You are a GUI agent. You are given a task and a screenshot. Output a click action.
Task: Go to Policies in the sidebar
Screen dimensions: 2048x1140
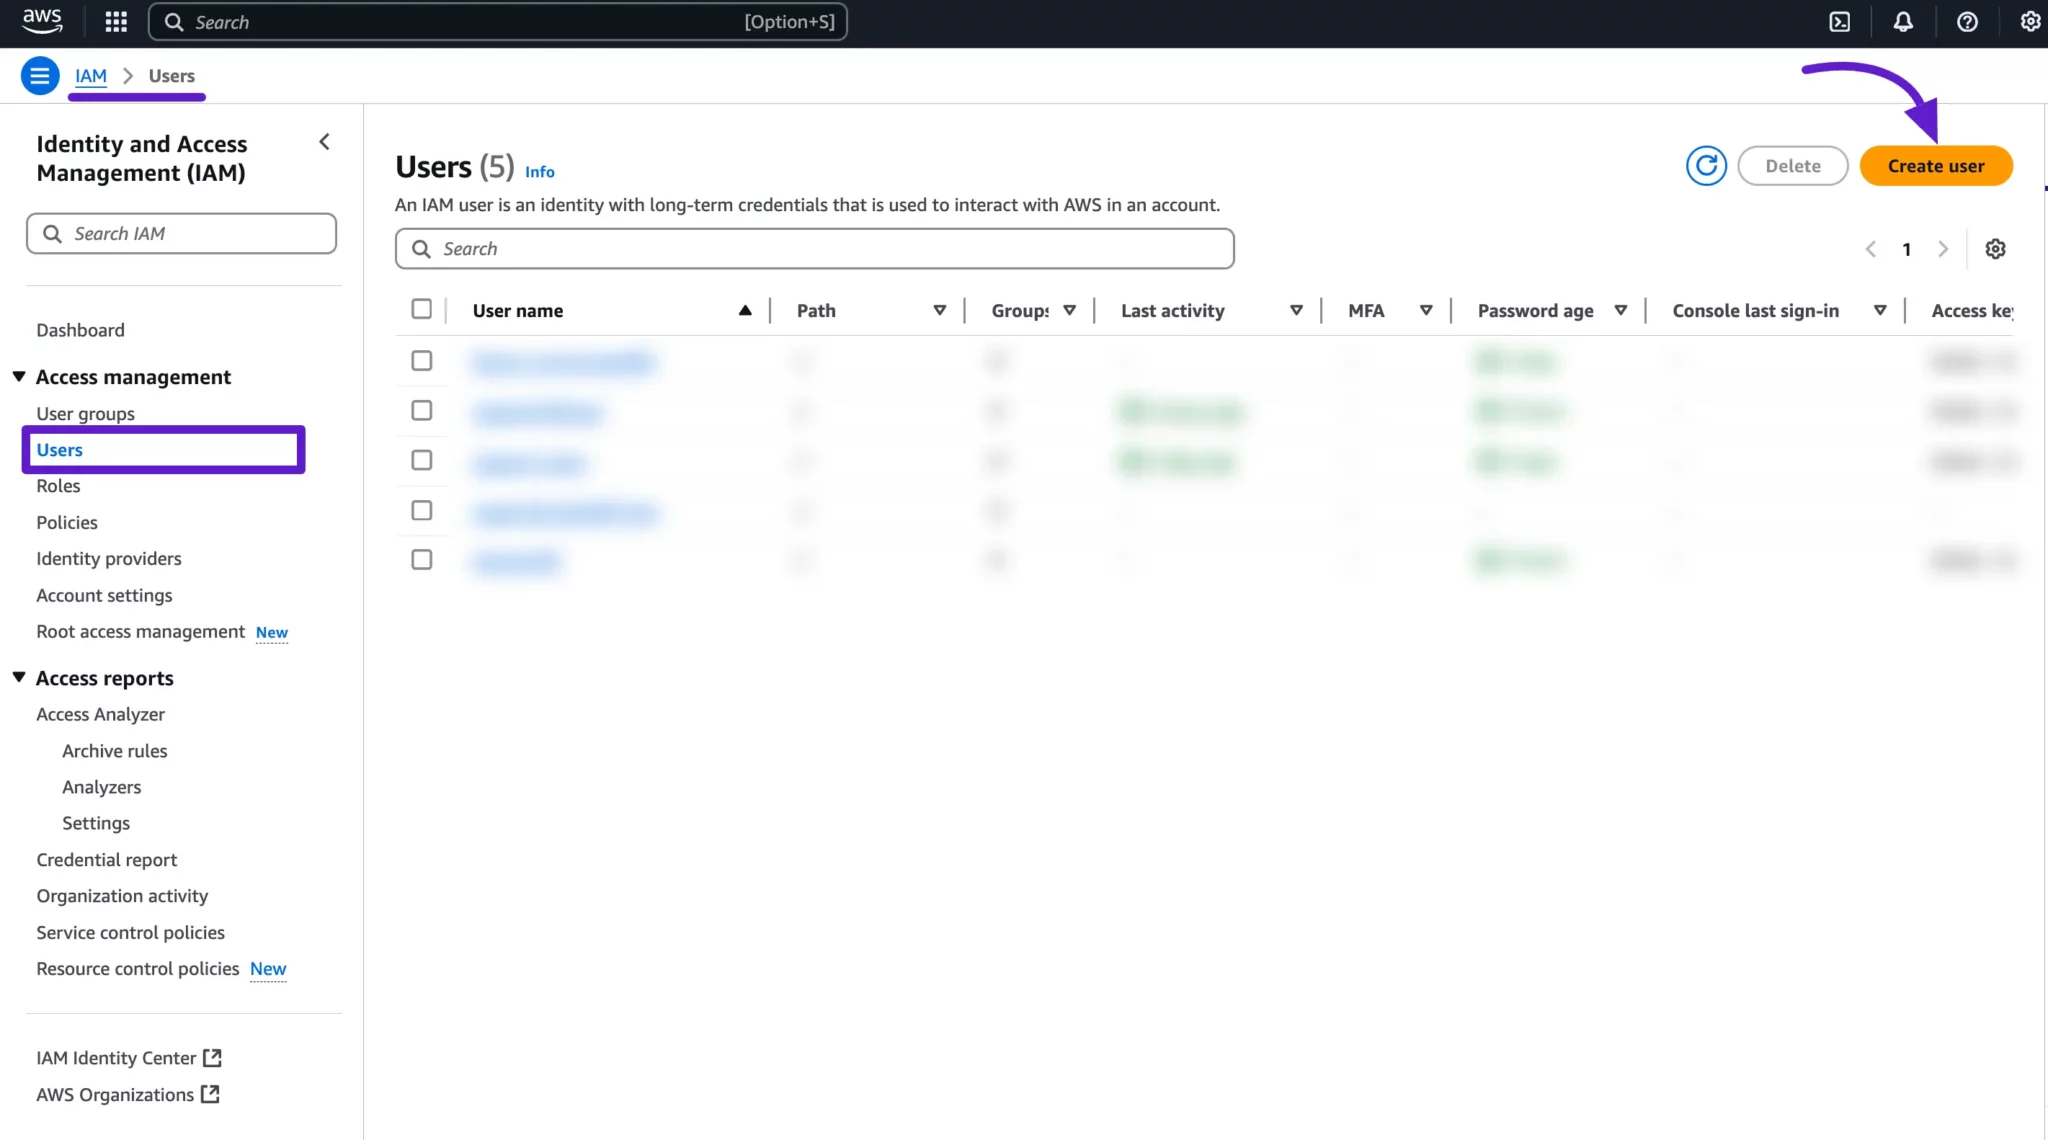click(x=67, y=522)
